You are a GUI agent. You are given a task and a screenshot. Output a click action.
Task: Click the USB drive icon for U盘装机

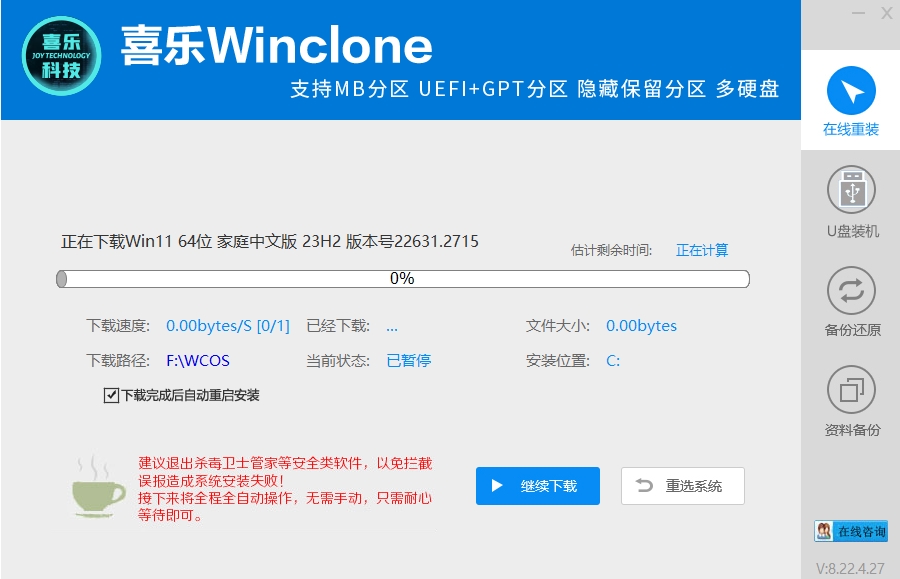(851, 190)
